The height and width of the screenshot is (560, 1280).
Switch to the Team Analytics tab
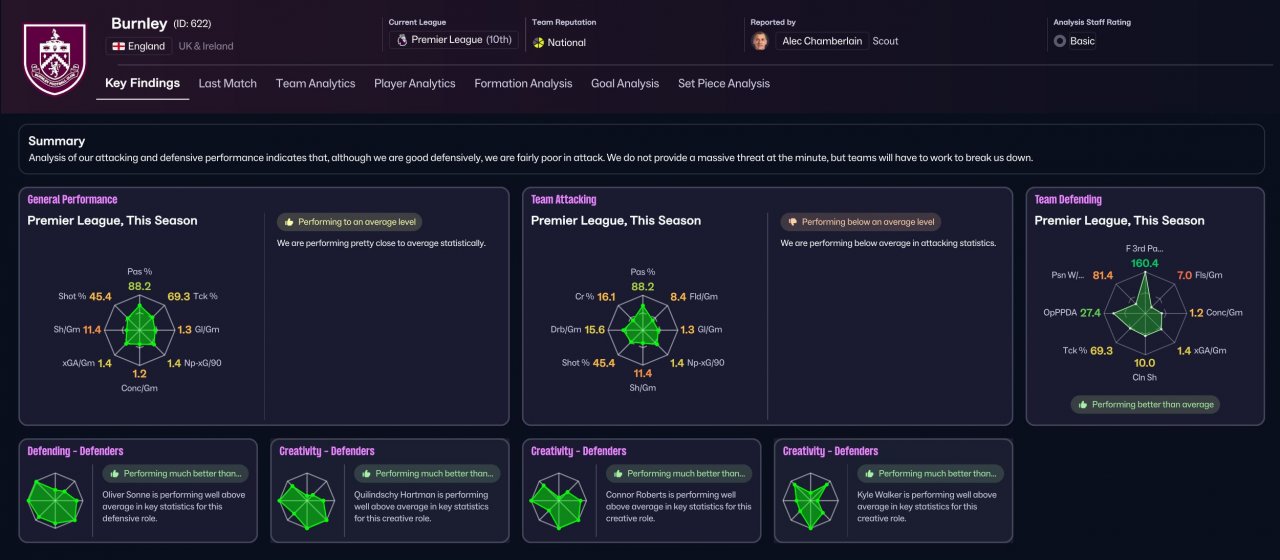click(x=315, y=84)
